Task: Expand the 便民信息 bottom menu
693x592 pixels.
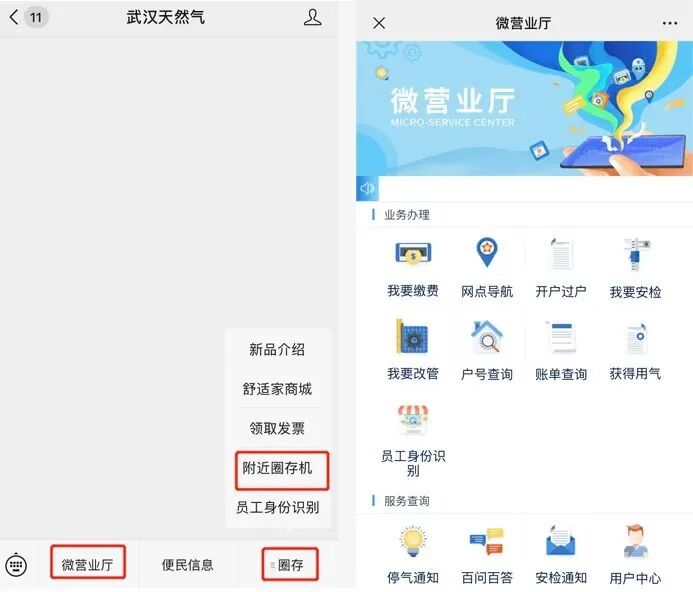Action: point(187,565)
